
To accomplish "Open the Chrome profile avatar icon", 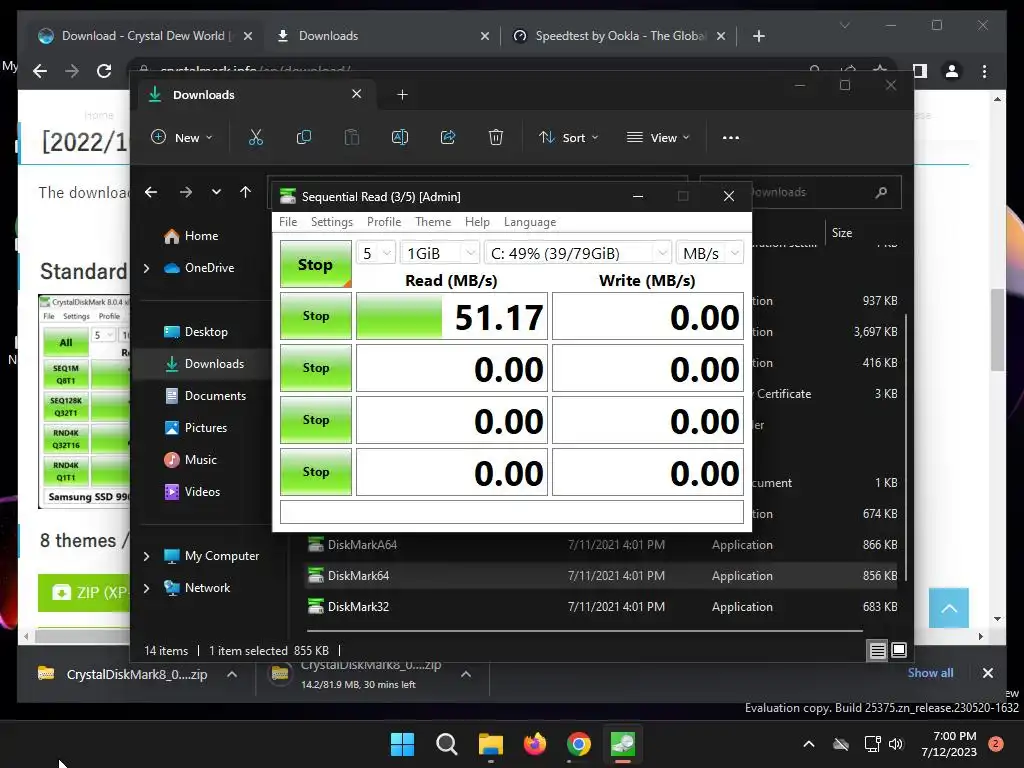I will click(952, 71).
